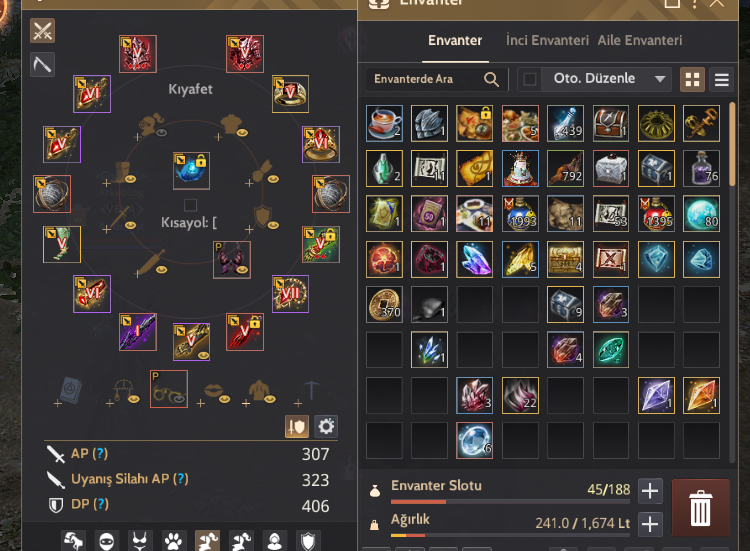Screen dimensions: 750x551
Task: Click the red trash can delete button
Action: (701, 508)
